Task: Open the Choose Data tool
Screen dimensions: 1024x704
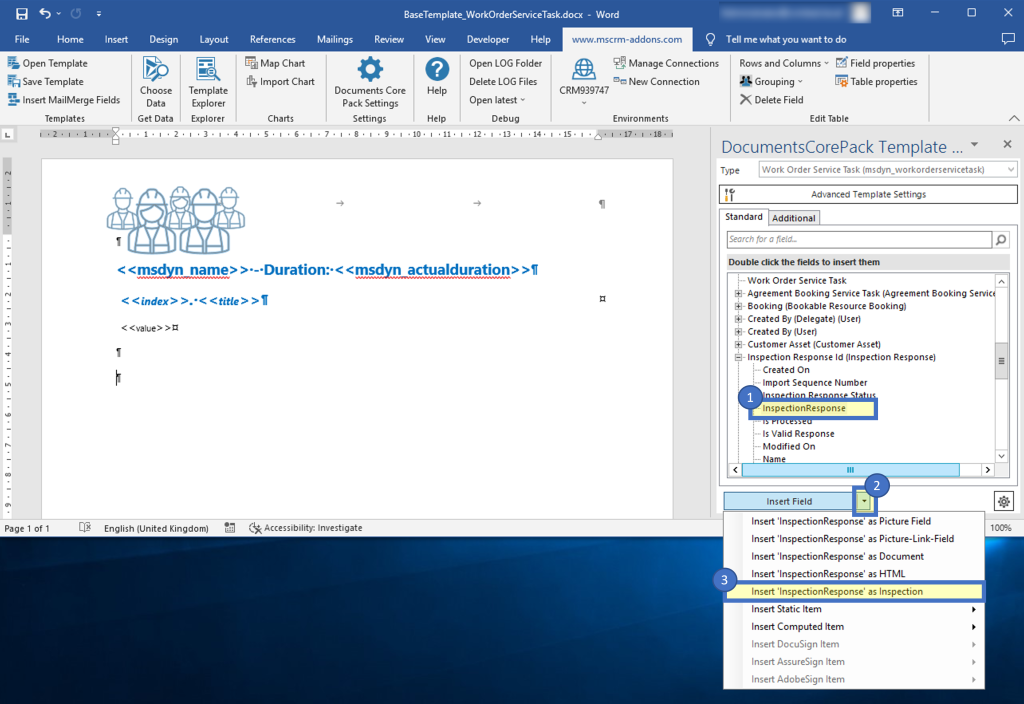Action: click(155, 83)
